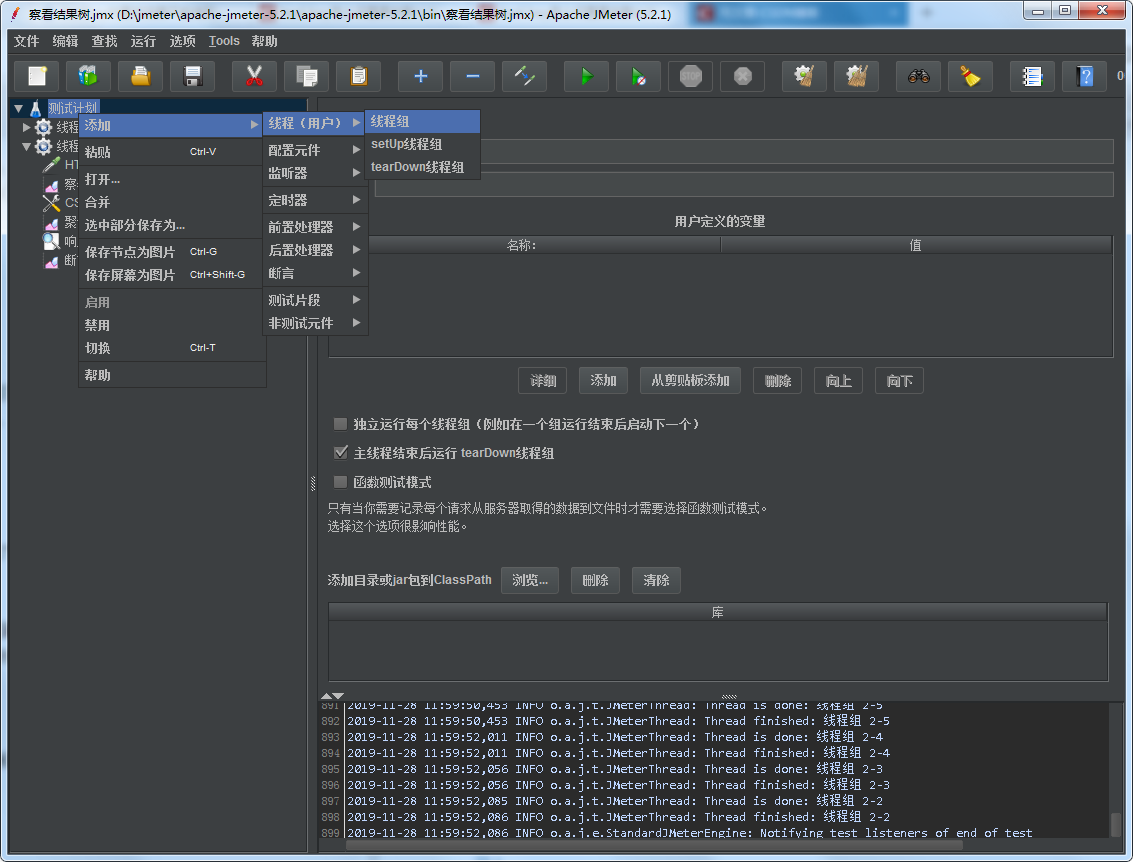Image resolution: width=1133 pixels, height=862 pixels.
Task: Uncheck 主线程结束后运行 tearDown线程组
Action: 340,453
